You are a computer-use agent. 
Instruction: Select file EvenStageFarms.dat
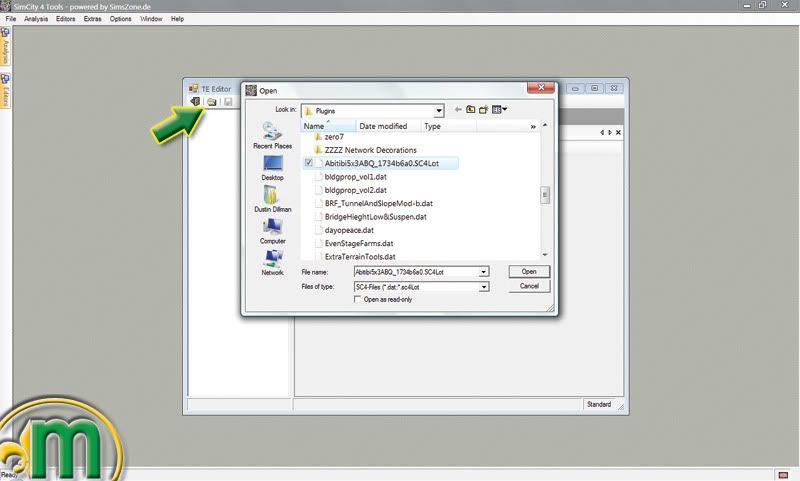click(354, 243)
